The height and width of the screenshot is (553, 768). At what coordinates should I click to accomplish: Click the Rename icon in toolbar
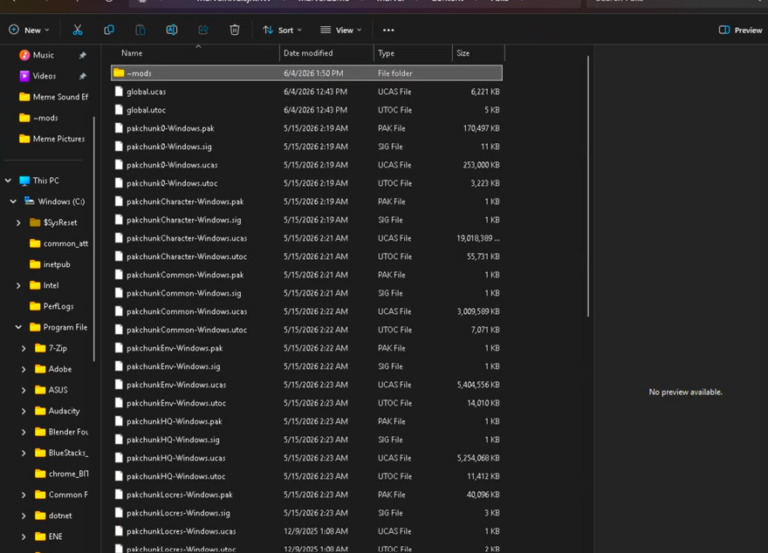coord(171,30)
